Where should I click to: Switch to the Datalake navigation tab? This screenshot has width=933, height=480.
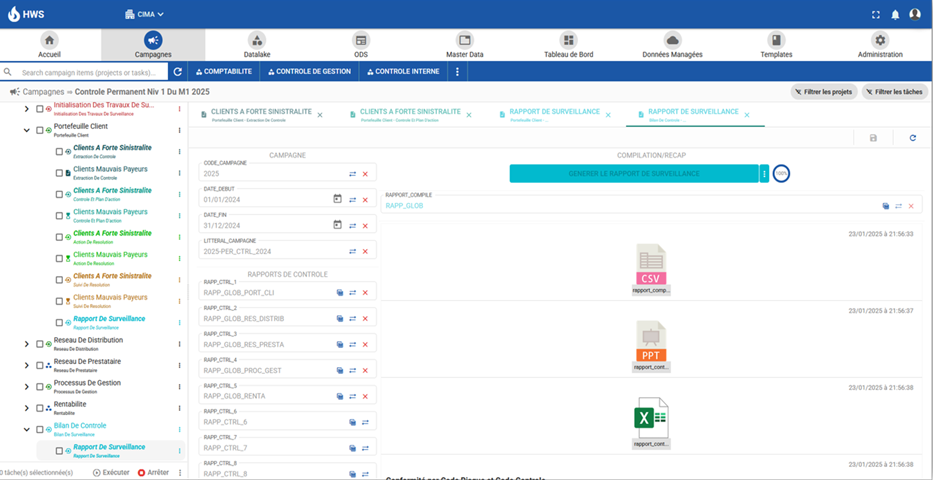pyautogui.click(x=257, y=45)
